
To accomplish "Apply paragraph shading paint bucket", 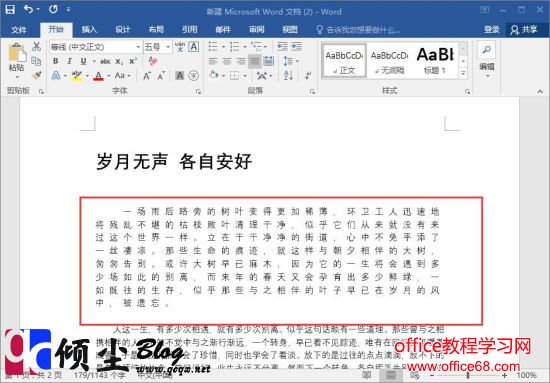I will tap(214, 75).
